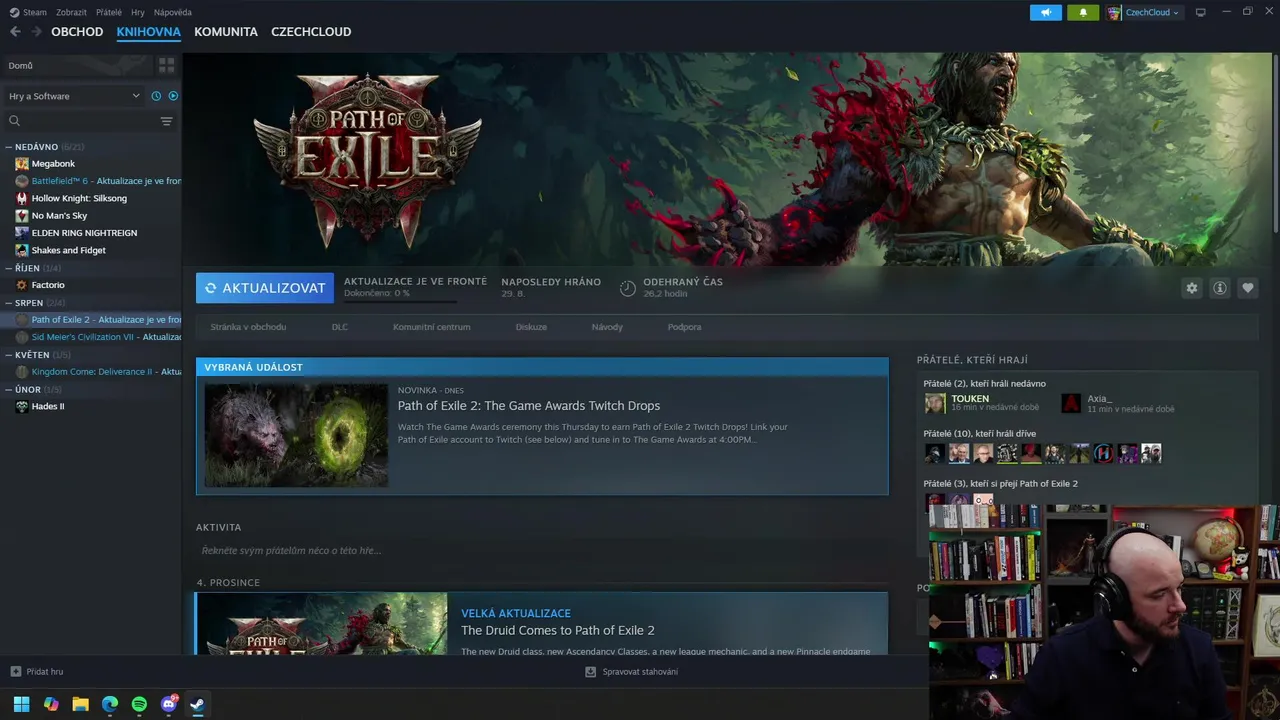Image resolution: width=1280 pixels, height=720 pixels.
Task: Click the Megabonk game icon
Action: pos(22,164)
